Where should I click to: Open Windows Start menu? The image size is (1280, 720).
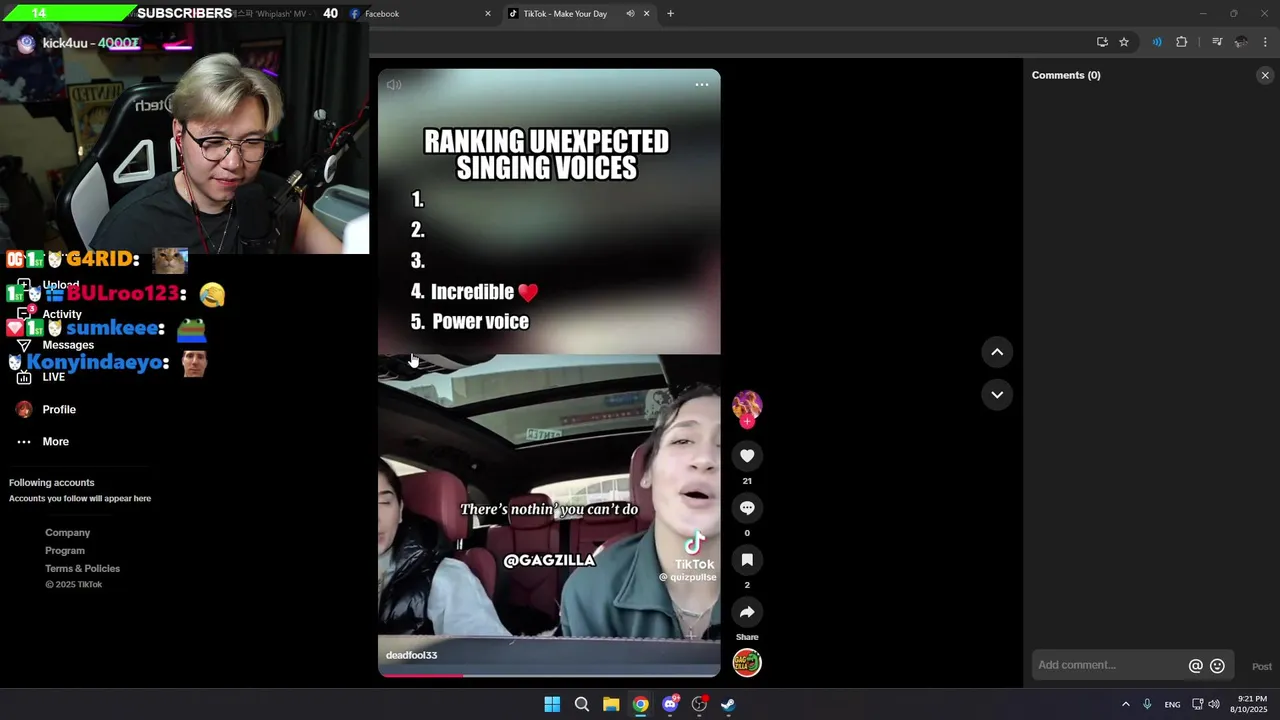[552, 704]
